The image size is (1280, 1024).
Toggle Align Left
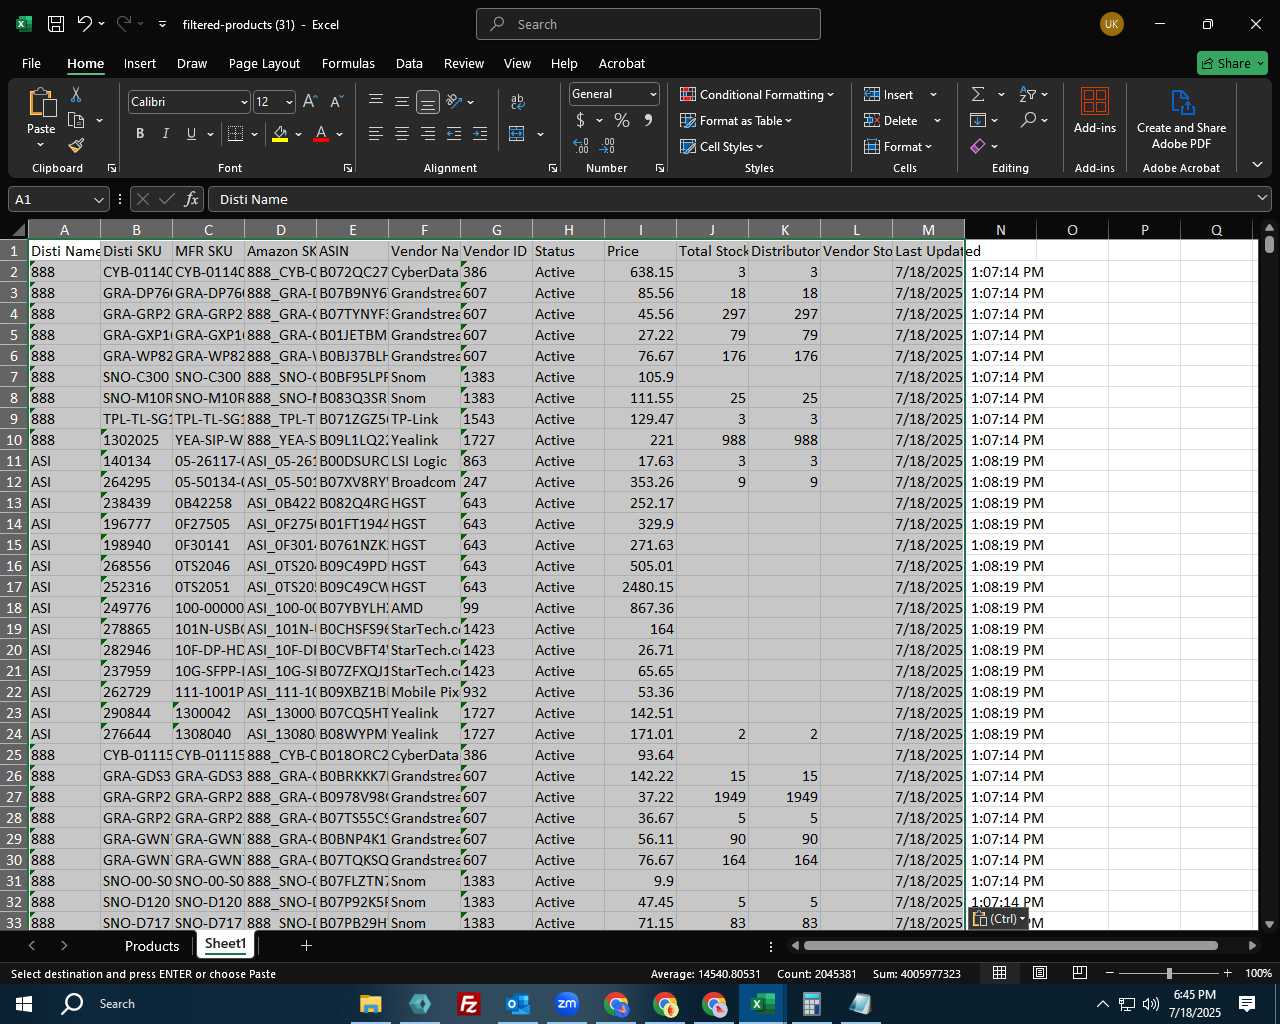click(x=376, y=134)
